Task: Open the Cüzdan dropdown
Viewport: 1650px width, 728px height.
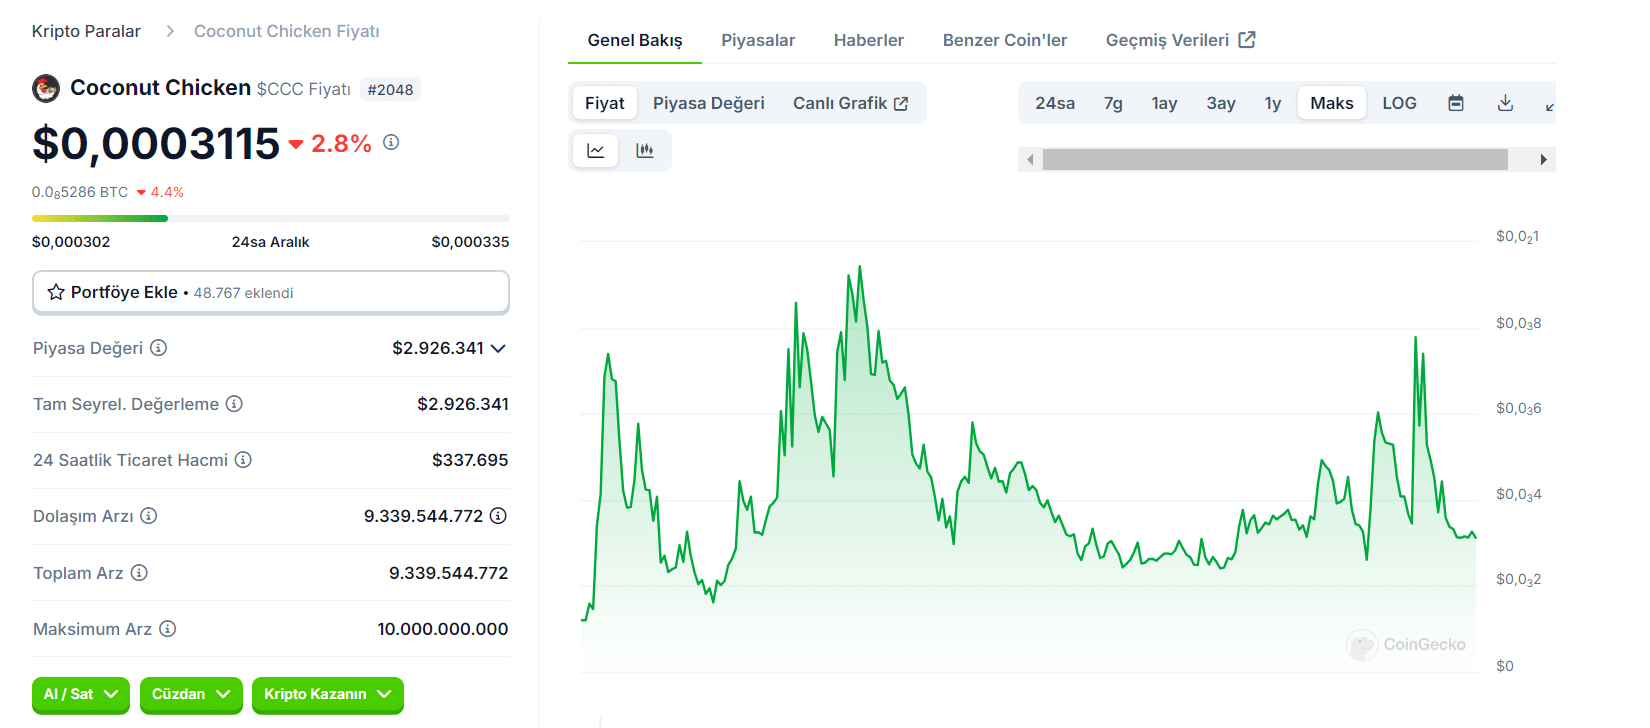Action: point(191,694)
